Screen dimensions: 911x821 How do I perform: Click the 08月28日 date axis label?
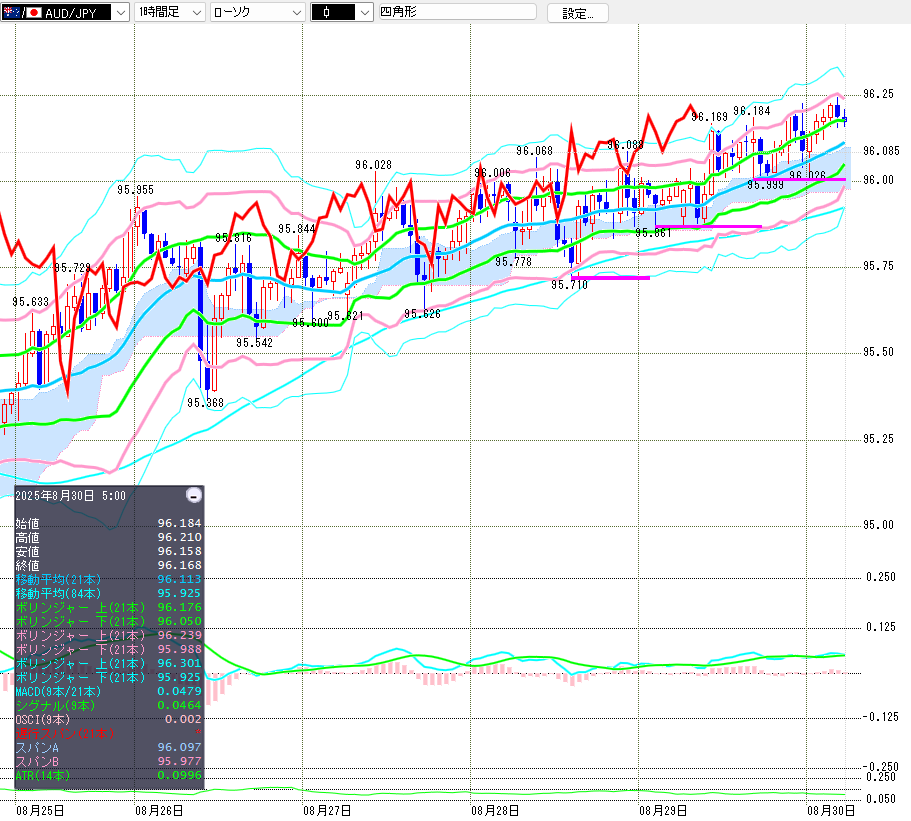click(495, 811)
